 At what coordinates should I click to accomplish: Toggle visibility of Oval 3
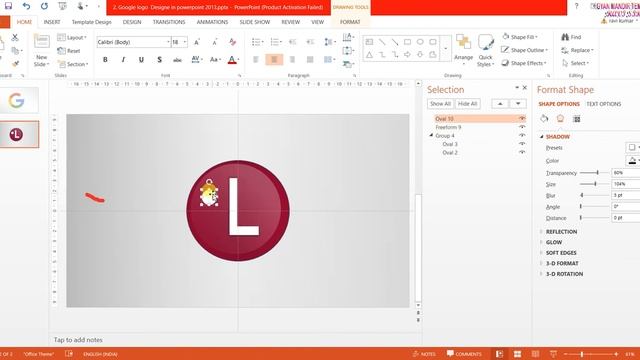(522, 144)
